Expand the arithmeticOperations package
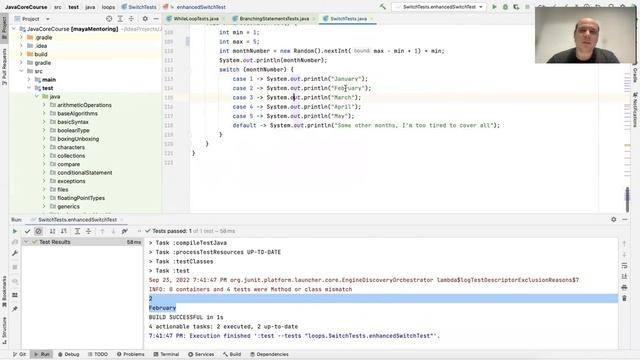Screen dimensions: 640x360 point(44,105)
